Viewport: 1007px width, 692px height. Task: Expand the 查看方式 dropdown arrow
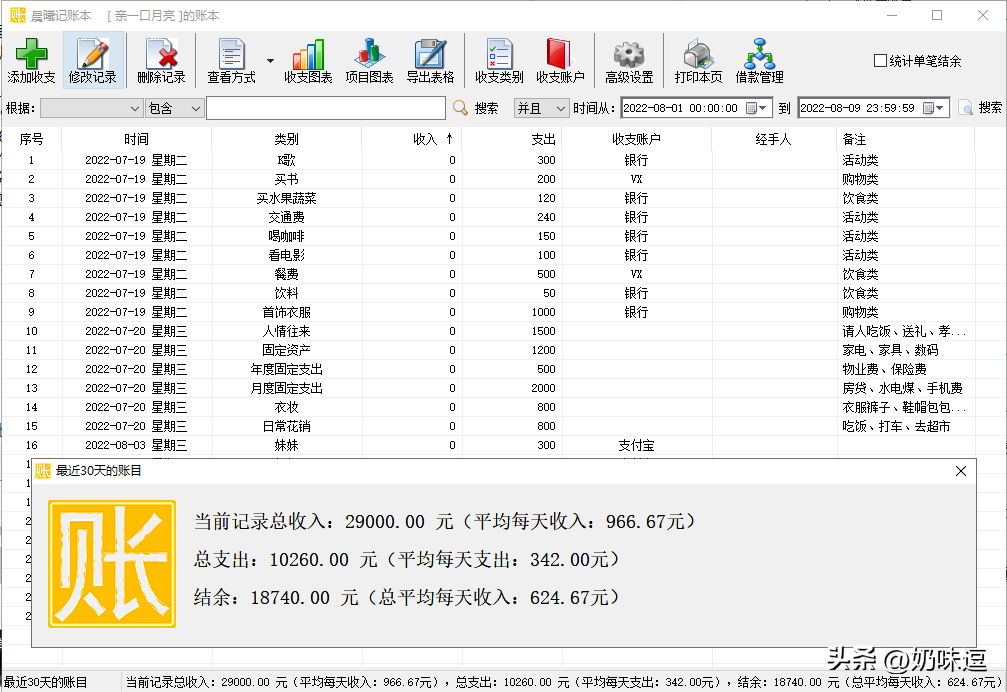(x=270, y=61)
